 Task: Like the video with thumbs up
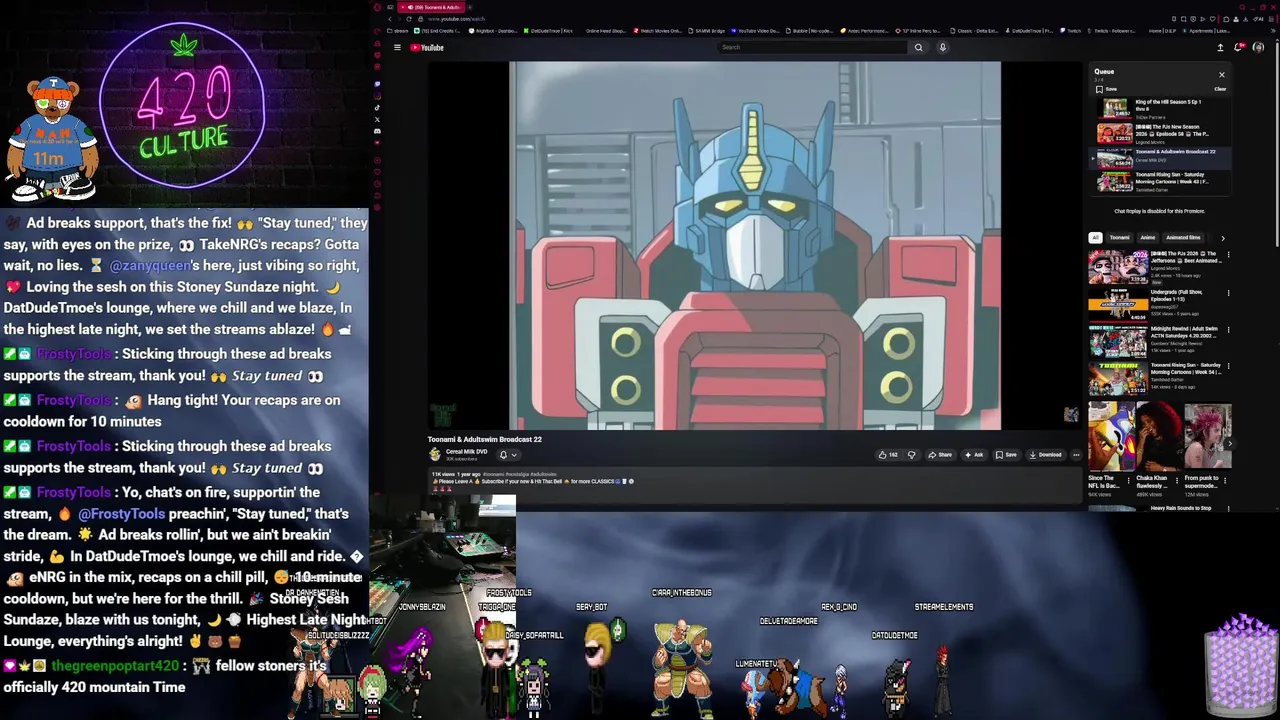[888, 455]
